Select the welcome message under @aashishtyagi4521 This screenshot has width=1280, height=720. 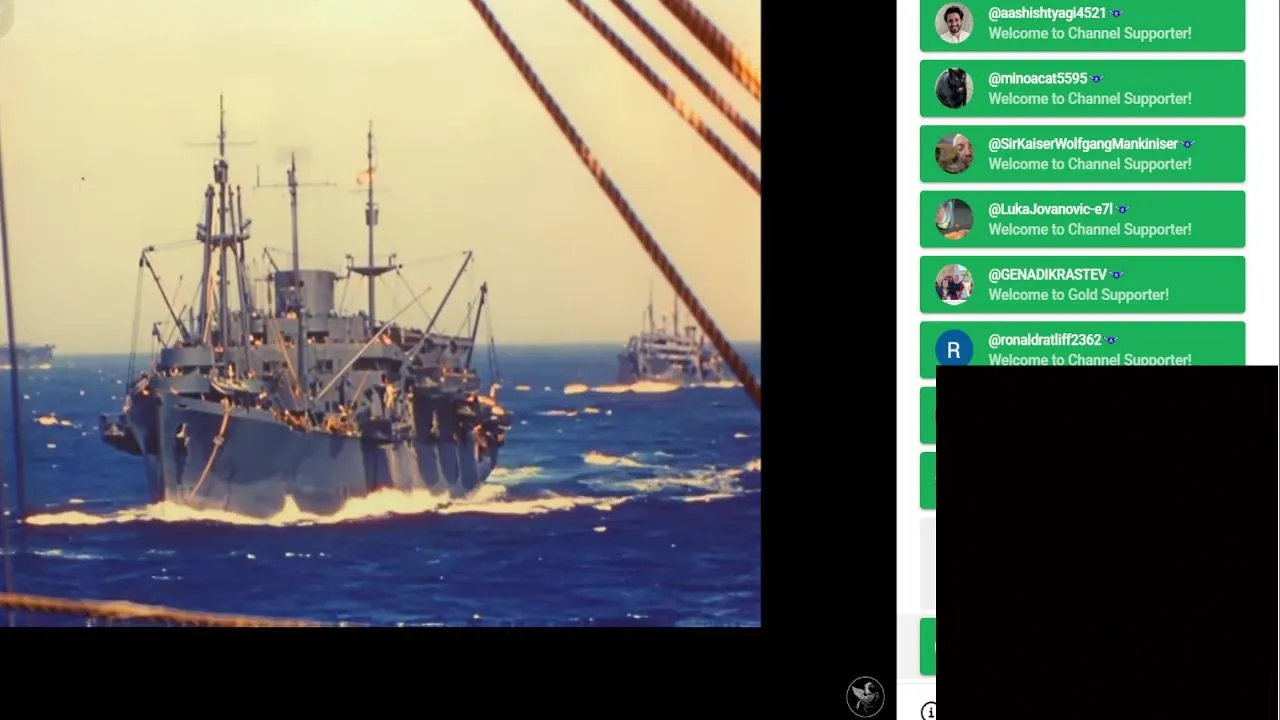1090,33
